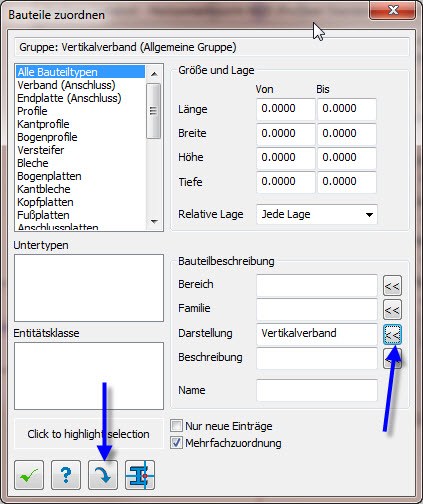The height and width of the screenshot is (504, 423).
Task: Click the << button next to Bereich
Action: pyautogui.click(x=392, y=286)
